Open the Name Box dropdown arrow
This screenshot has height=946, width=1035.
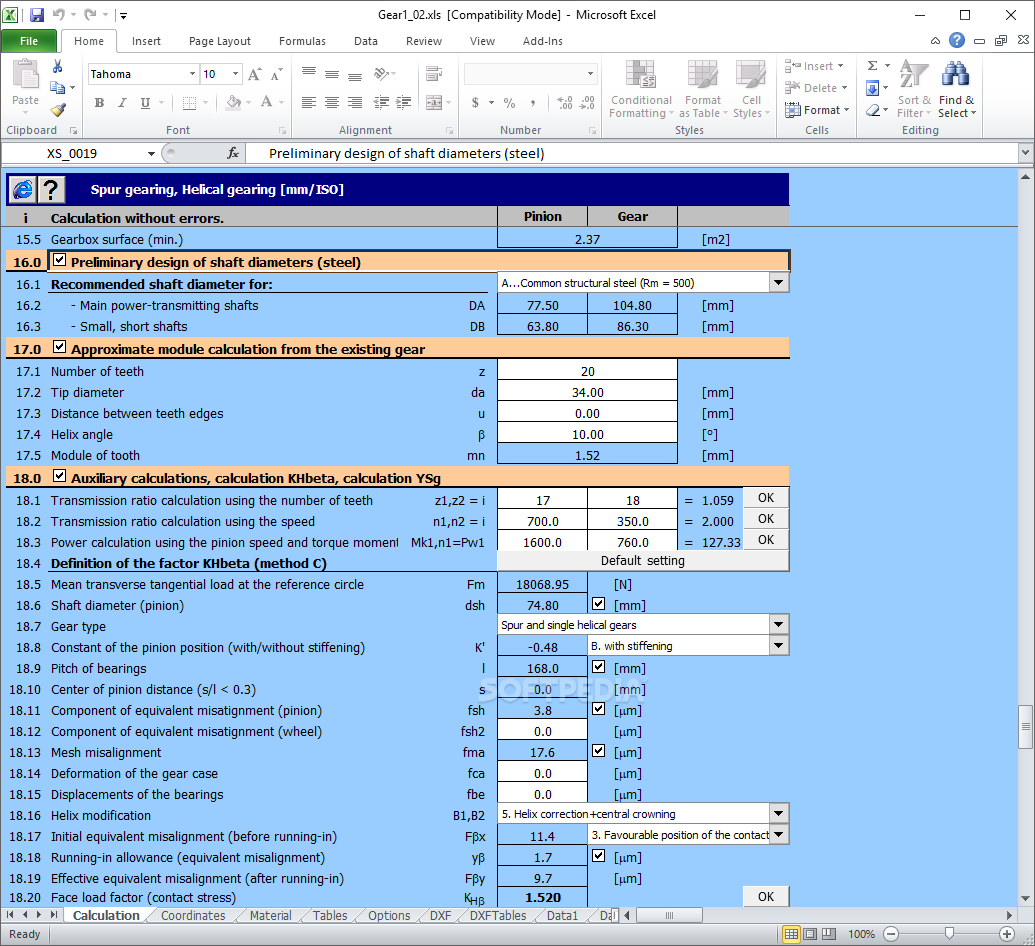151,153
